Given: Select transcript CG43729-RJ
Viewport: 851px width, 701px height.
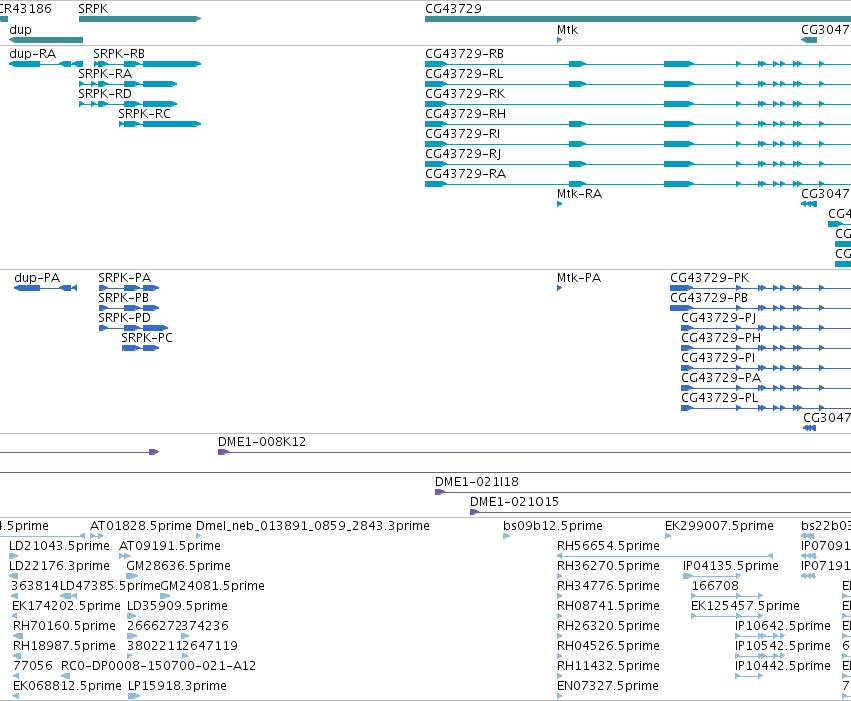Looking at the screenshot, I should [463, 154].
